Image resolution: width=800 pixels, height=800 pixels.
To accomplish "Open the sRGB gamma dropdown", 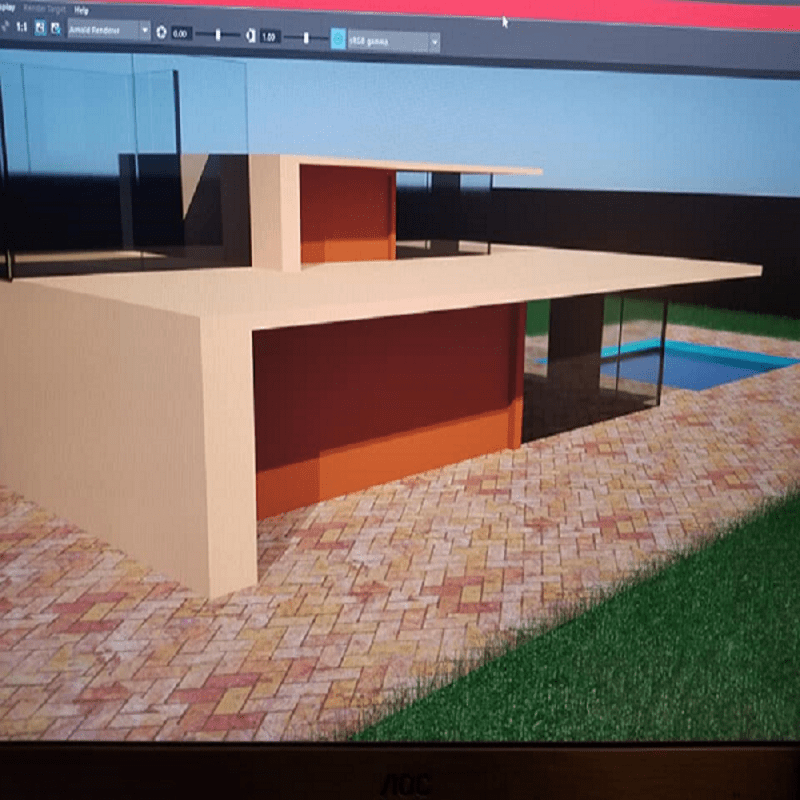I will 390,40.
